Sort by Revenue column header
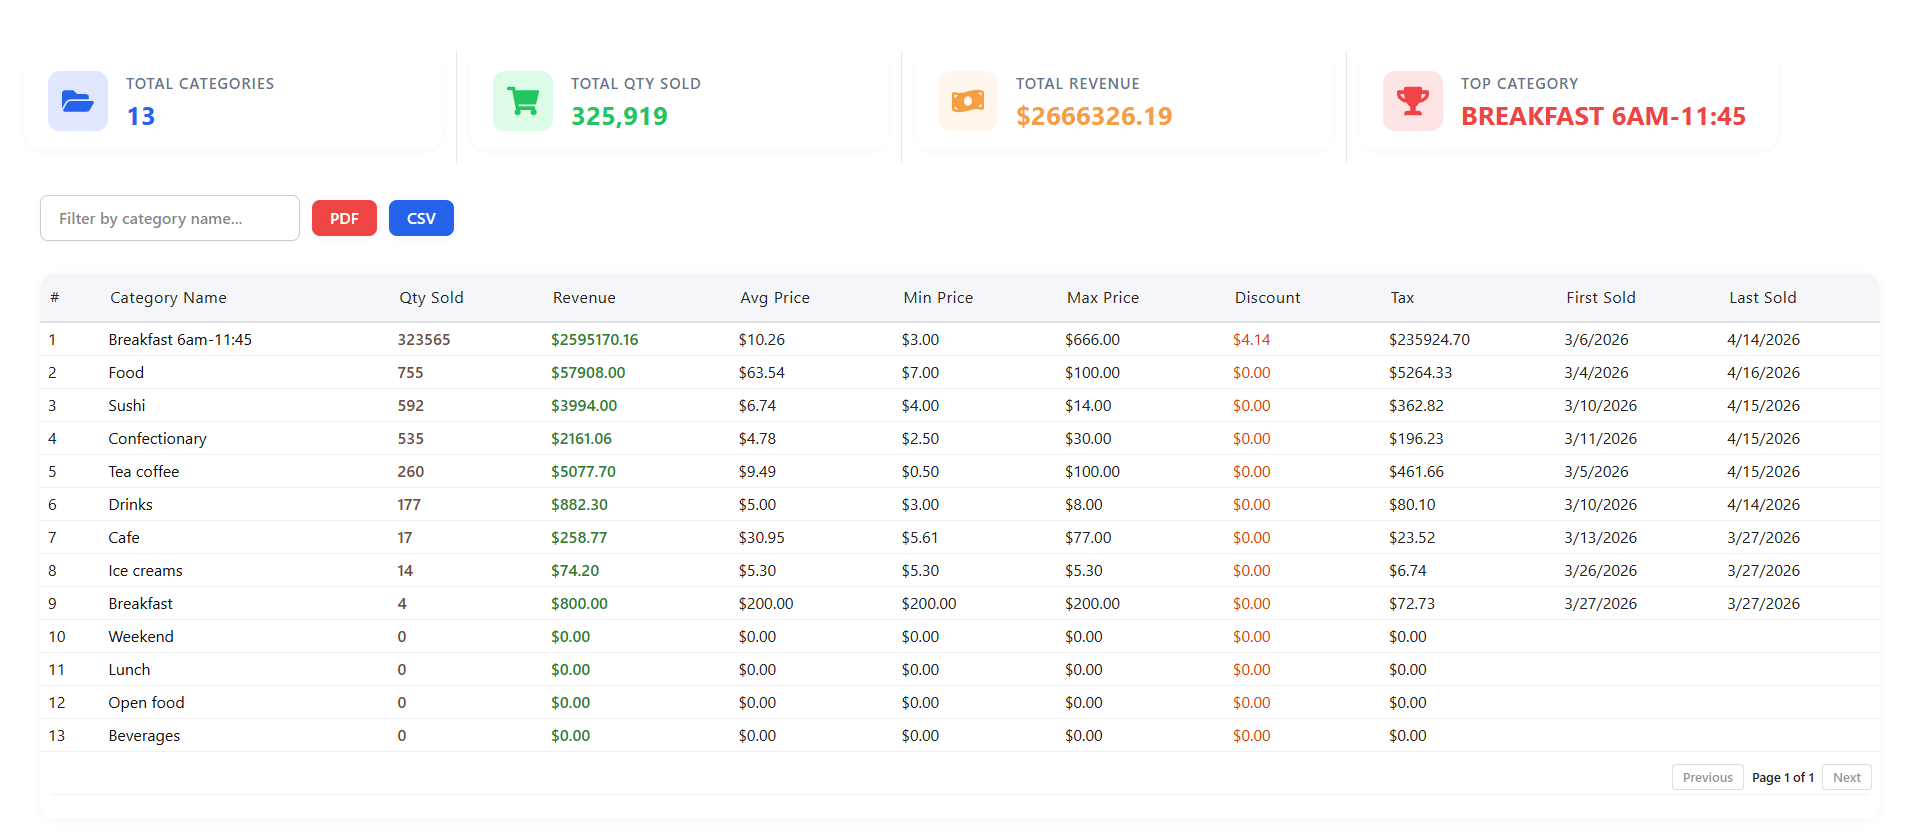 pos(584,297)
